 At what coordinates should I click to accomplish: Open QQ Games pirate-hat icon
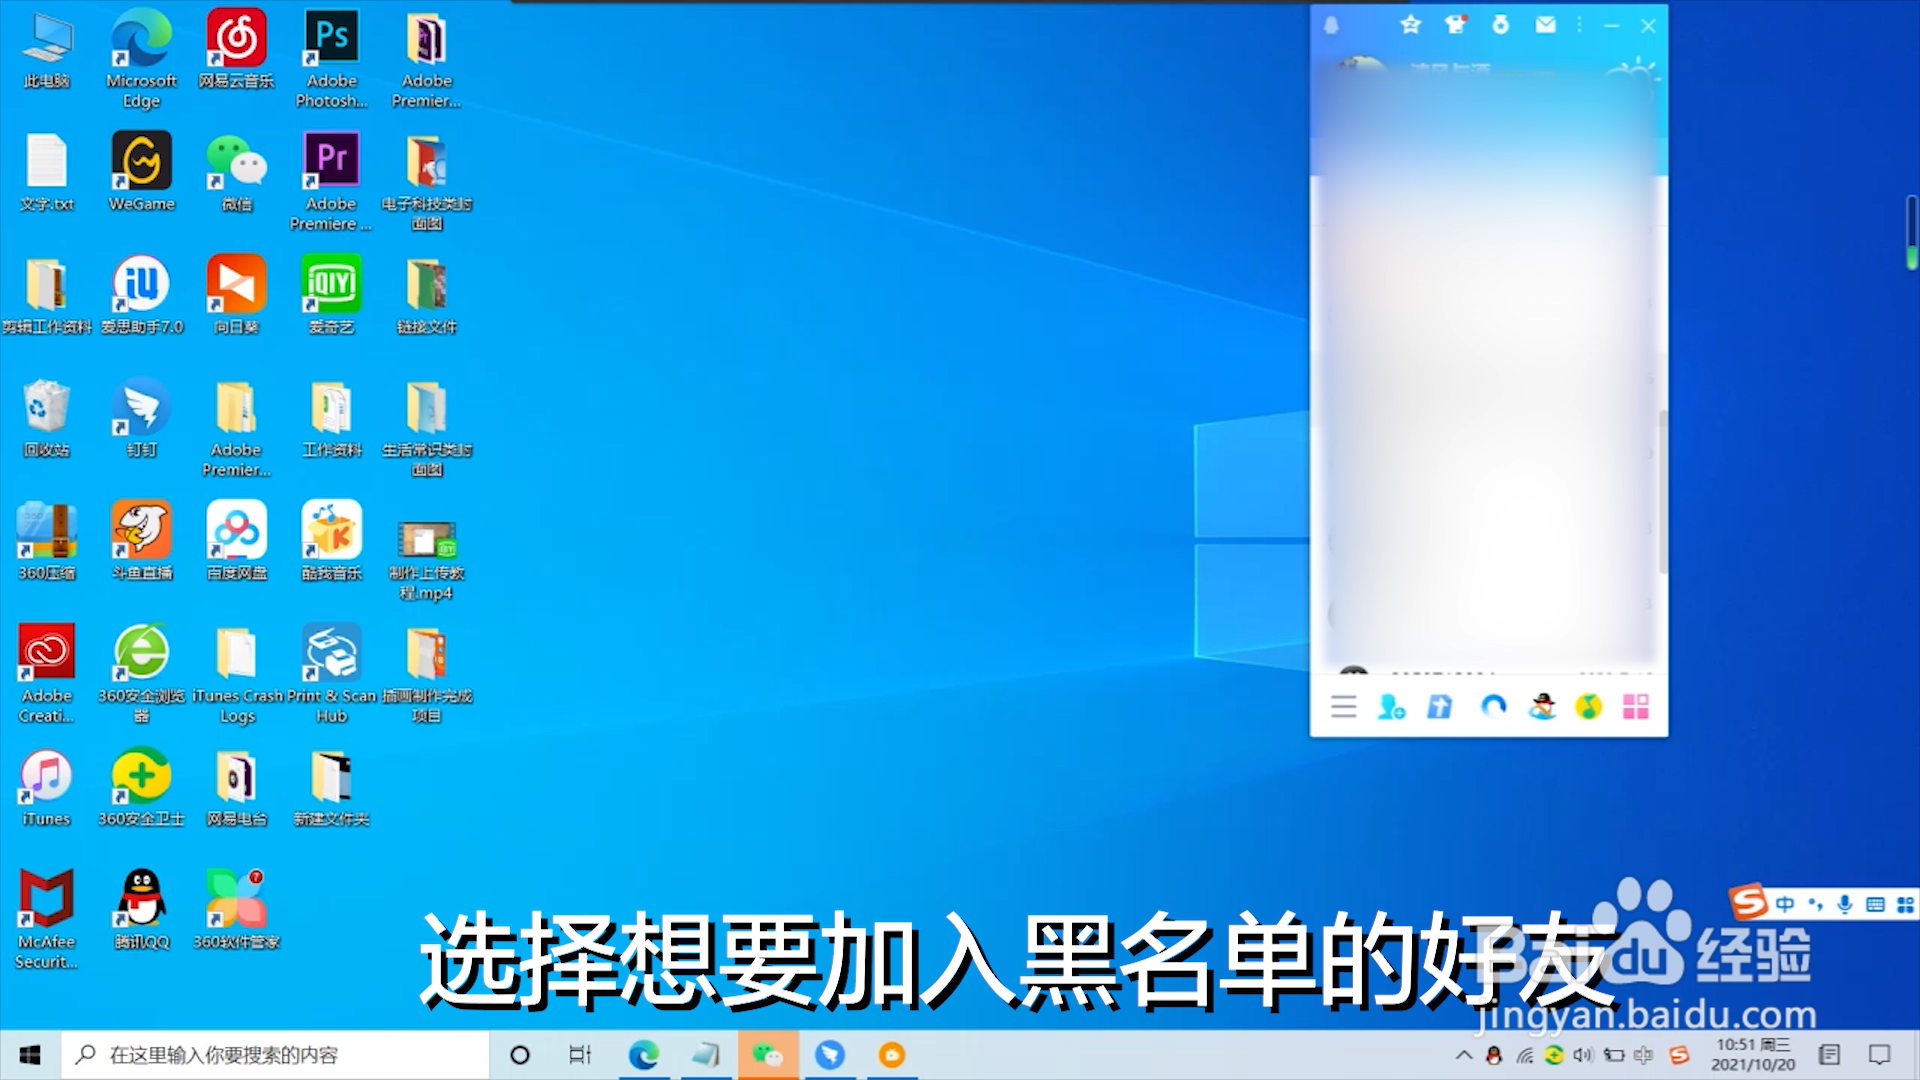[x=1542, y=707]
